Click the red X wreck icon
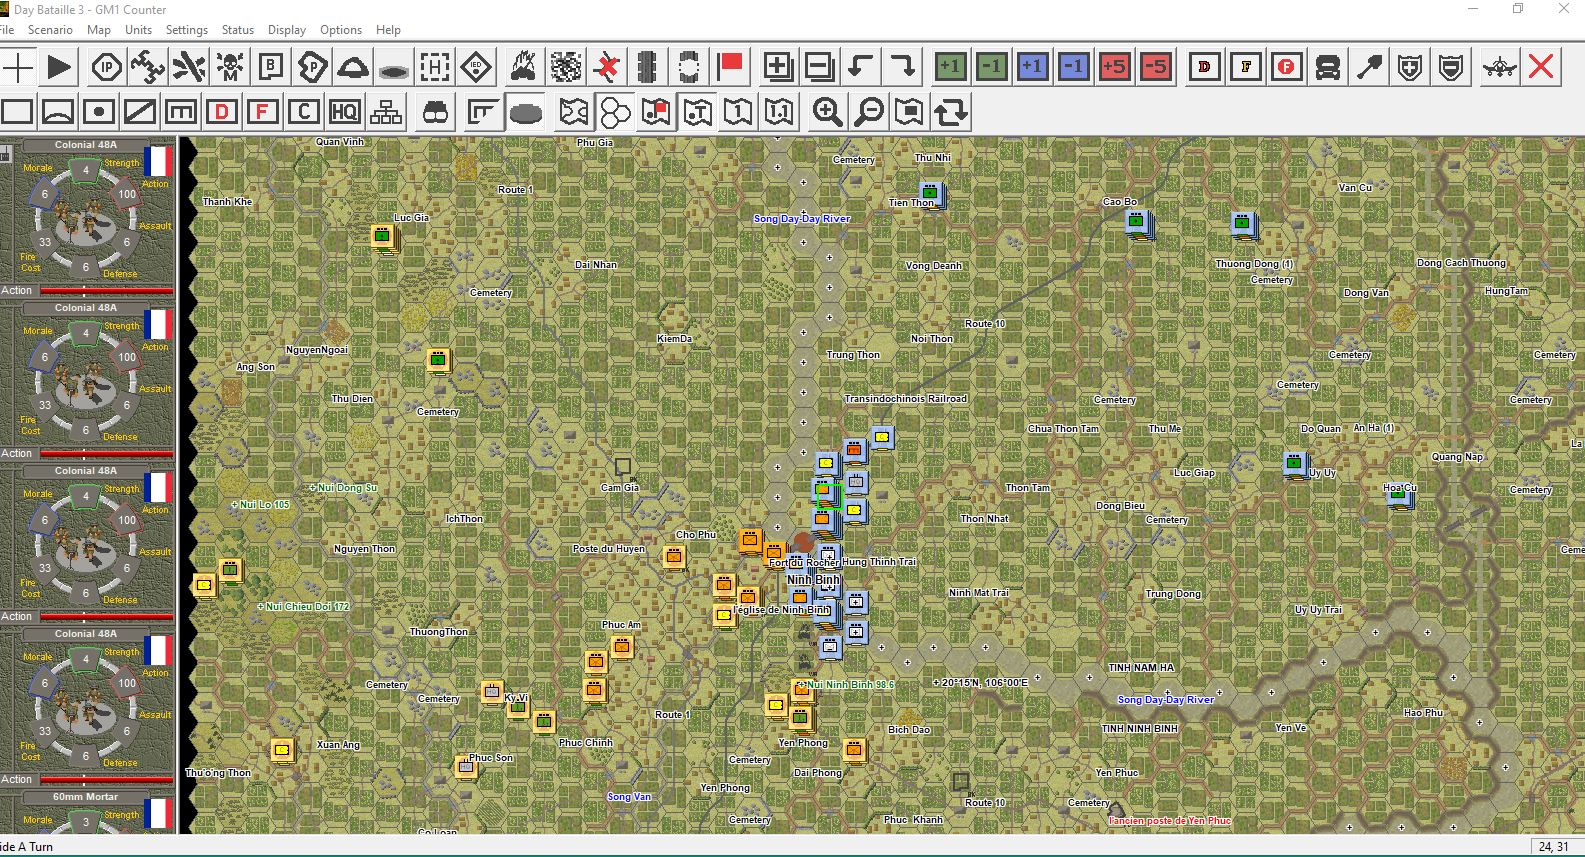The width and height of the screenshot is (1585, 857). click(x=606, y=68)
